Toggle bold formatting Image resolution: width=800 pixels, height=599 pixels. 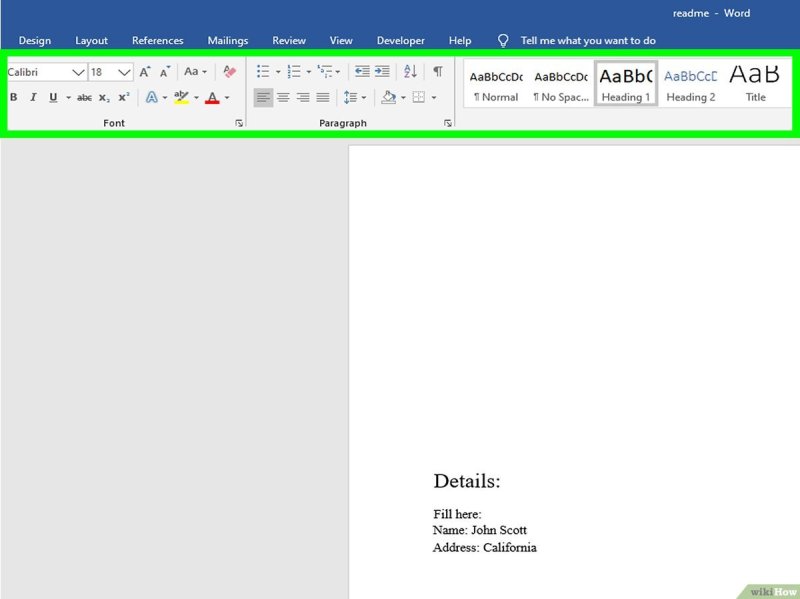(14, 97)
